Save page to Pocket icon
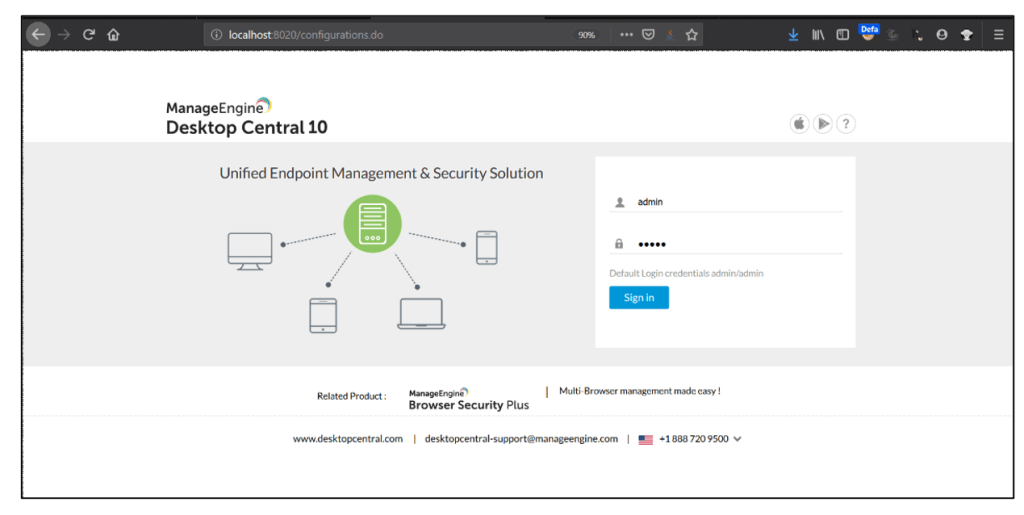 click(x=648, y=35)
